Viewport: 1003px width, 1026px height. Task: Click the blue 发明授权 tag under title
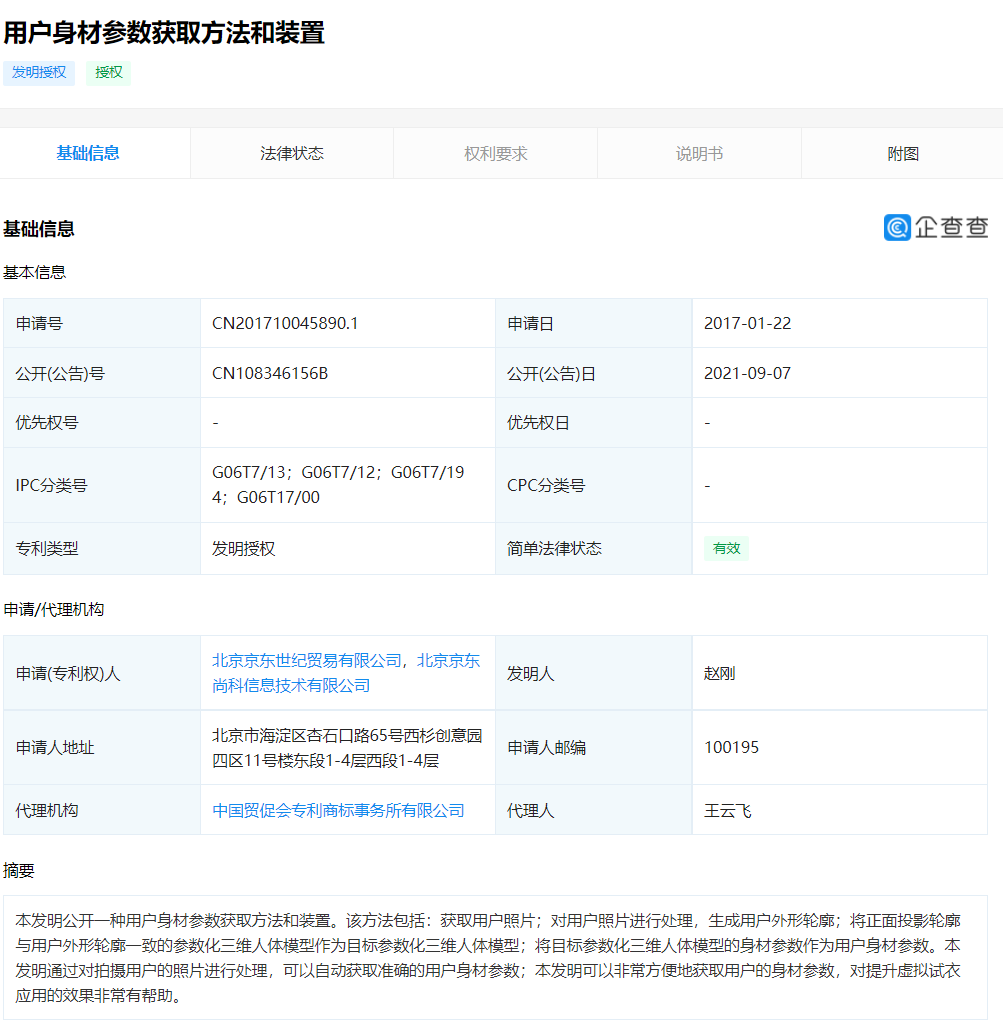click(39, 72)
